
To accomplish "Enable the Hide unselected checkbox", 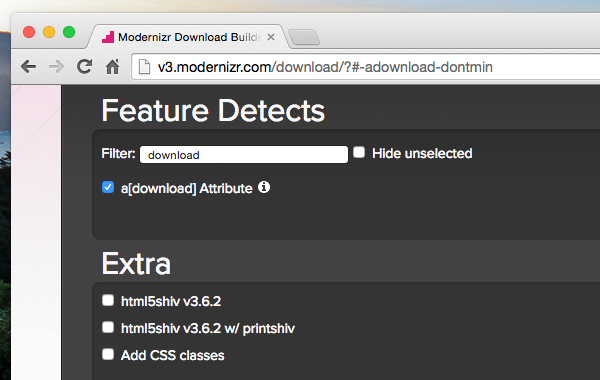I will click(x=359, y=152).
